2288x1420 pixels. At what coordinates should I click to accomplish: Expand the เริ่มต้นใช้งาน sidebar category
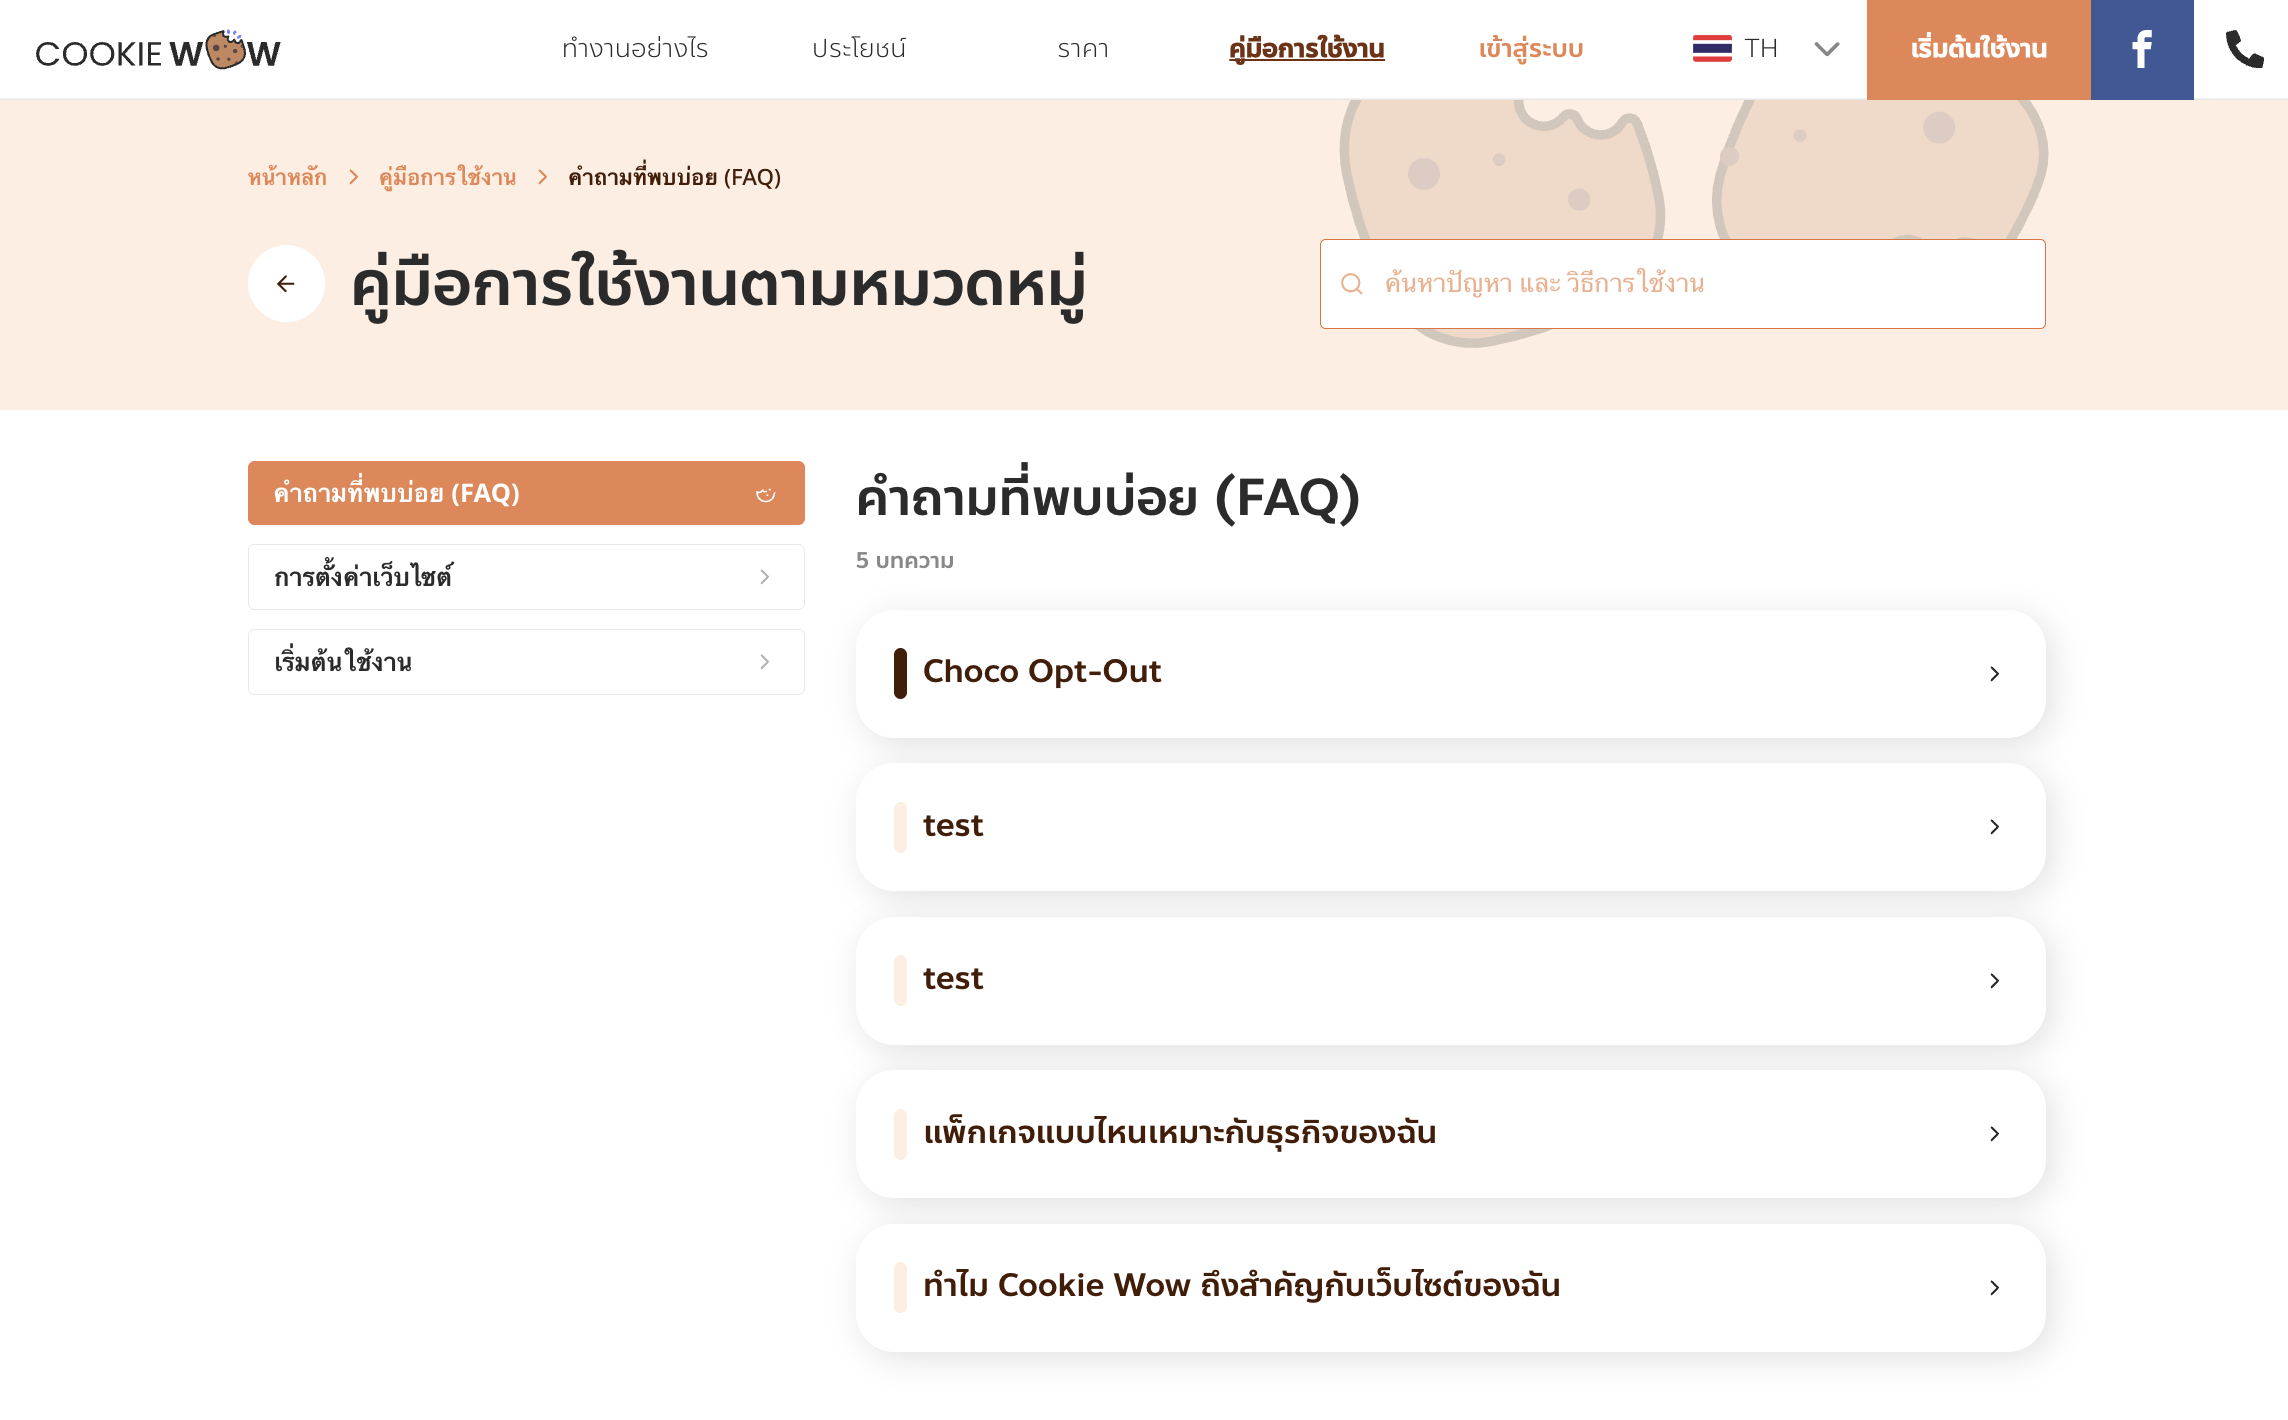526,662
